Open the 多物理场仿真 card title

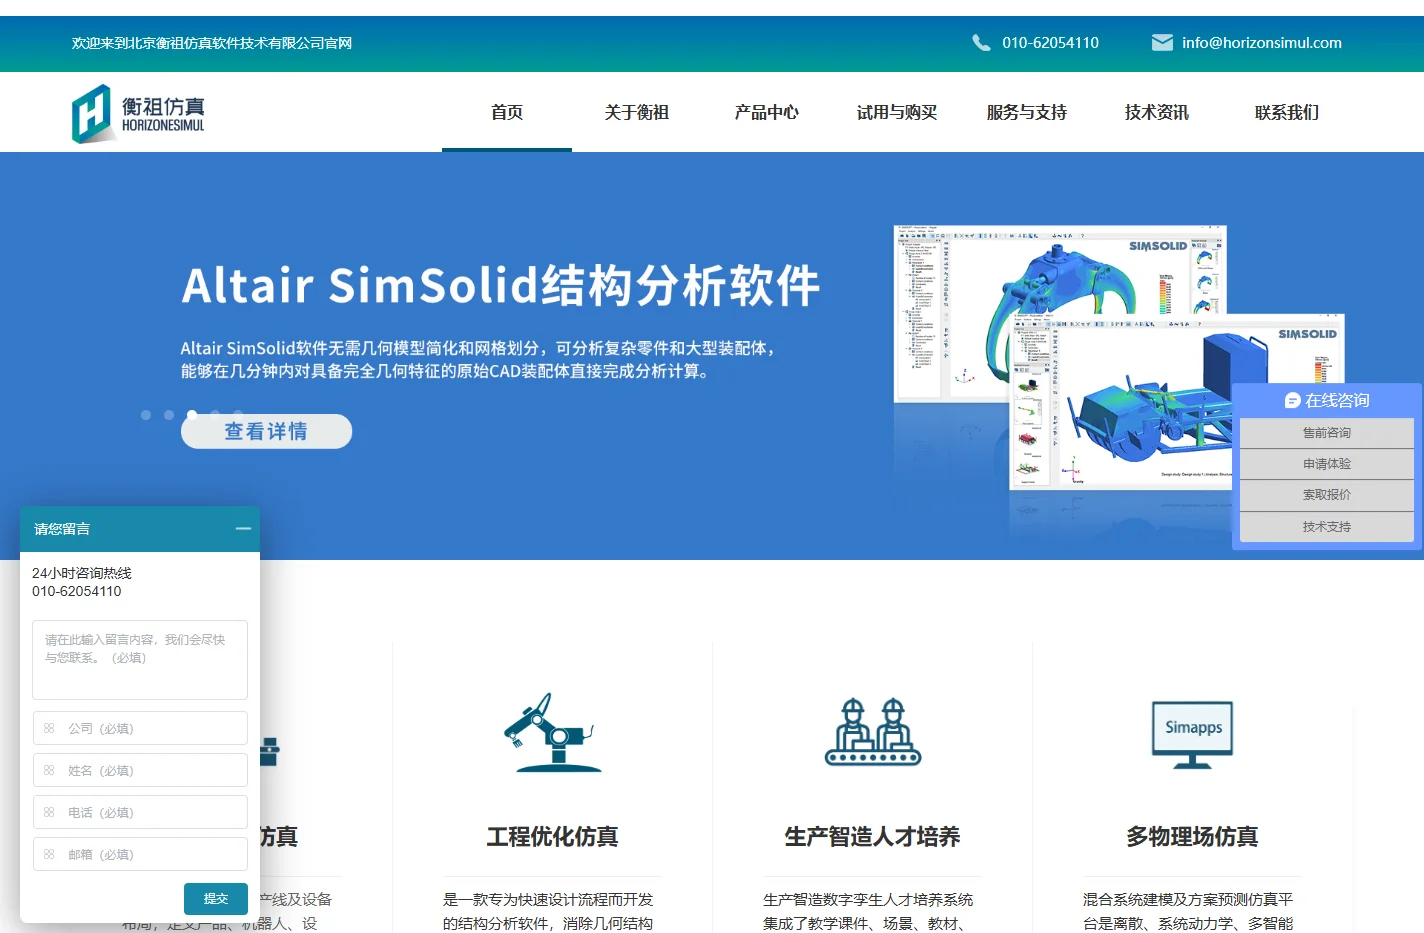(x=1192, y=837)
